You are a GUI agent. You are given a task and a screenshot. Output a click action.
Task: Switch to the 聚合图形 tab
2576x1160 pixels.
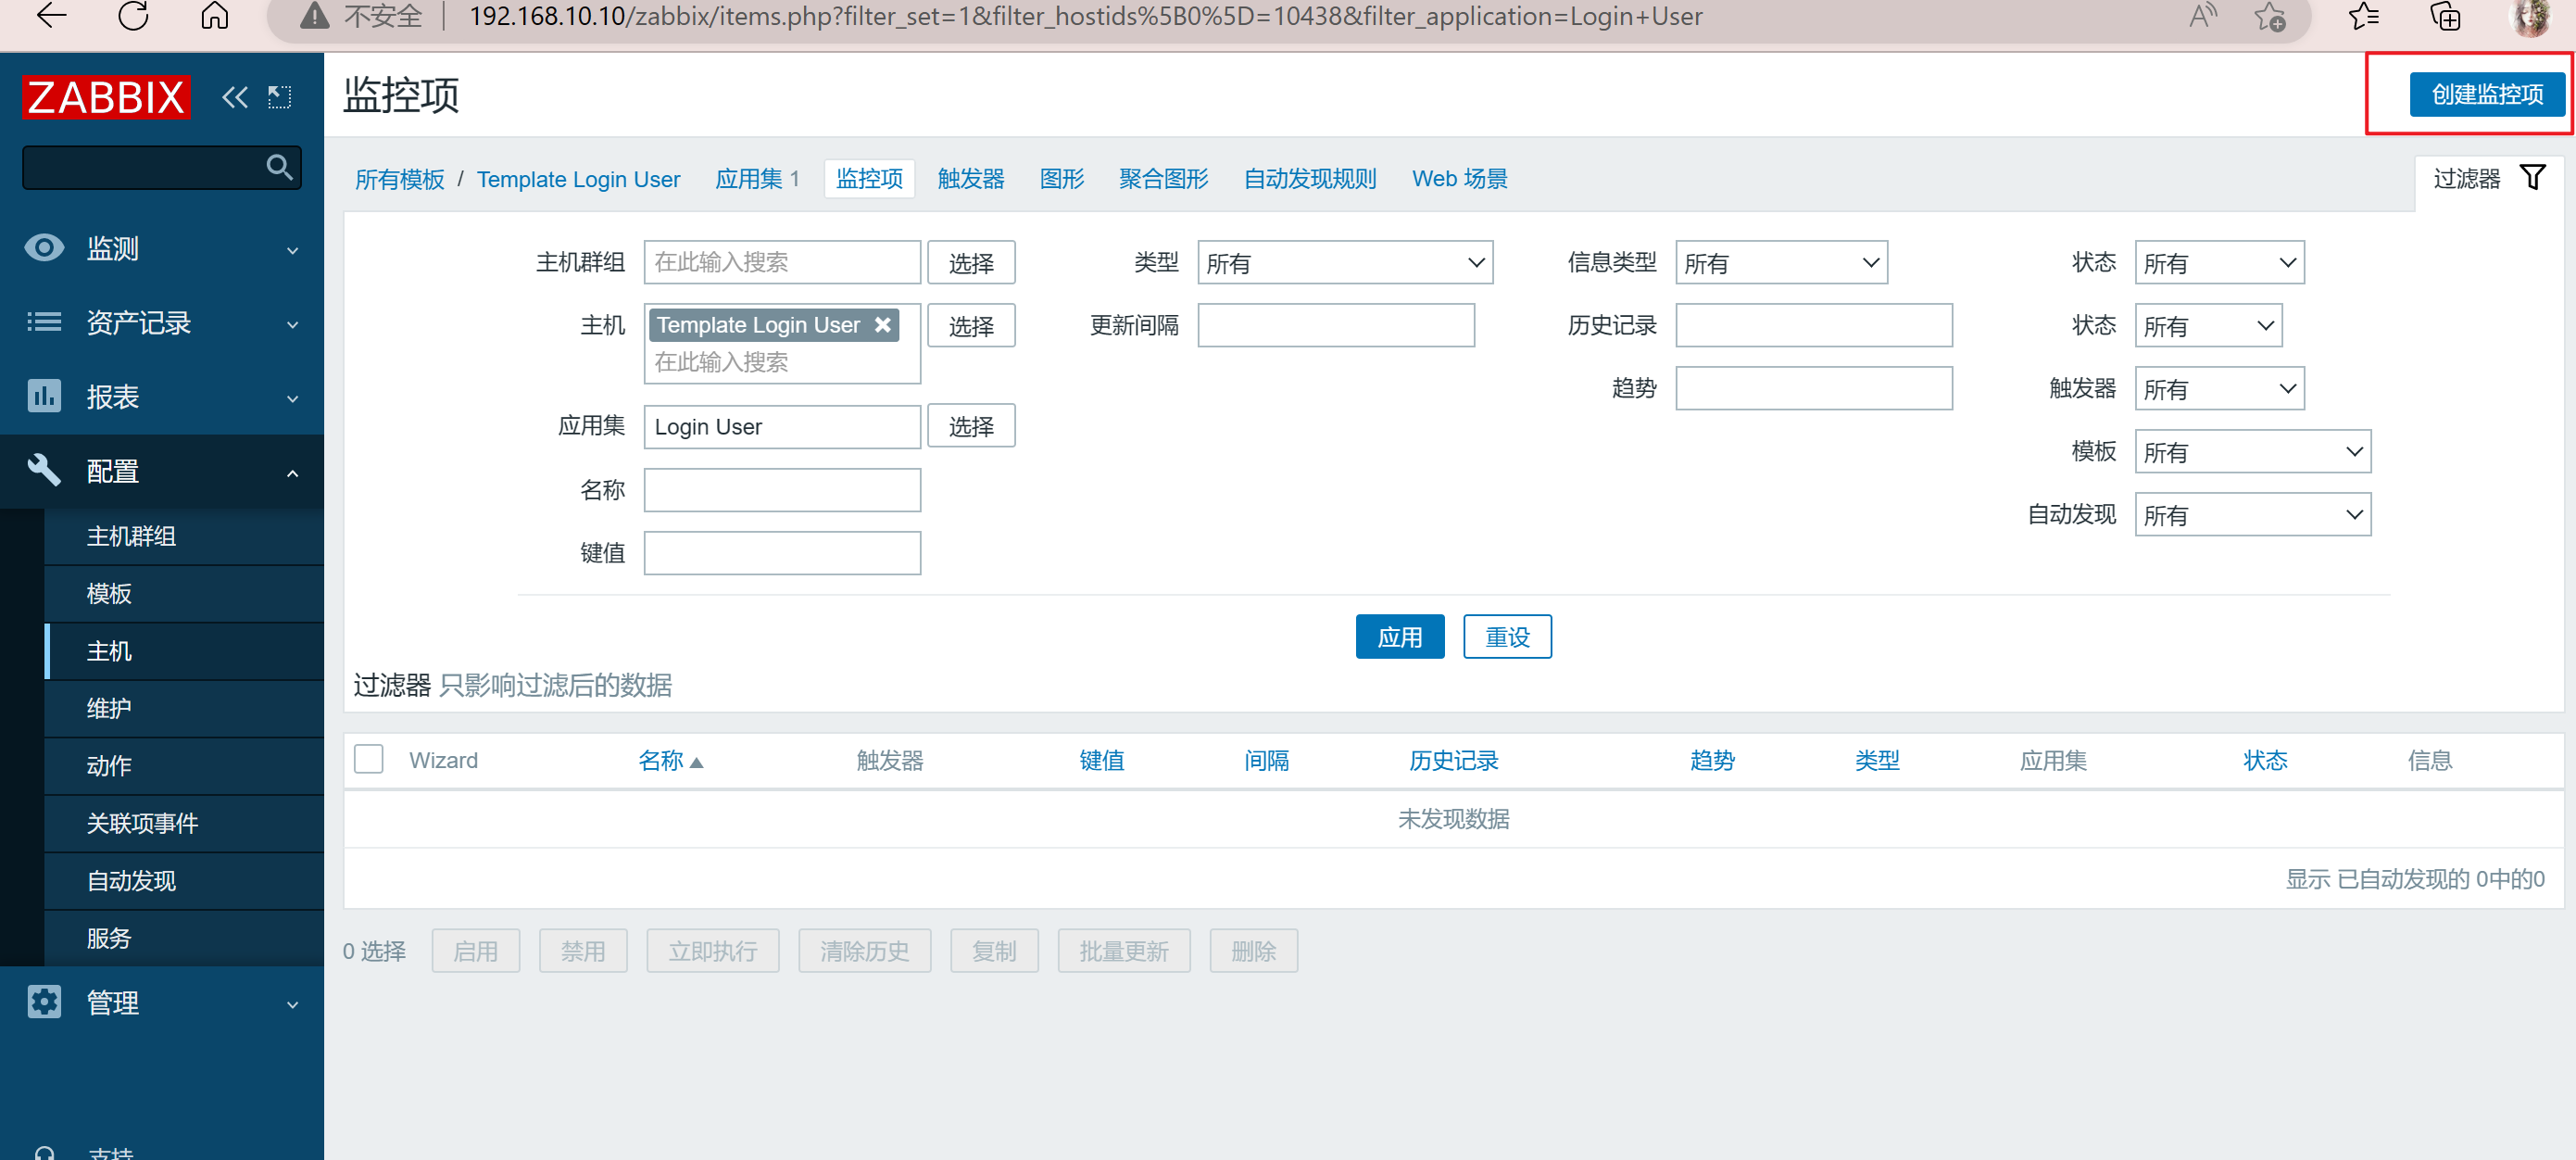pyautogui.click(x=1164, y=179)
